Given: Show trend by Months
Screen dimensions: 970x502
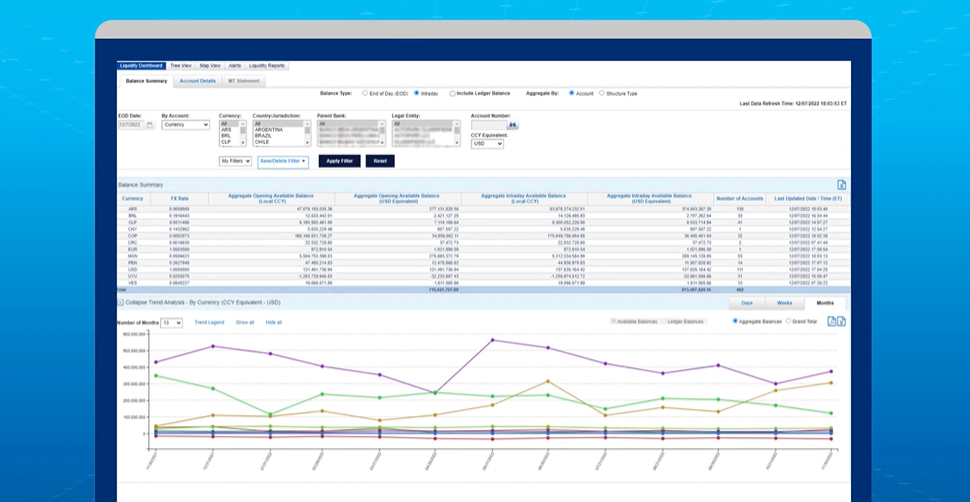Looking at the screenshot, I should [825, 303].
